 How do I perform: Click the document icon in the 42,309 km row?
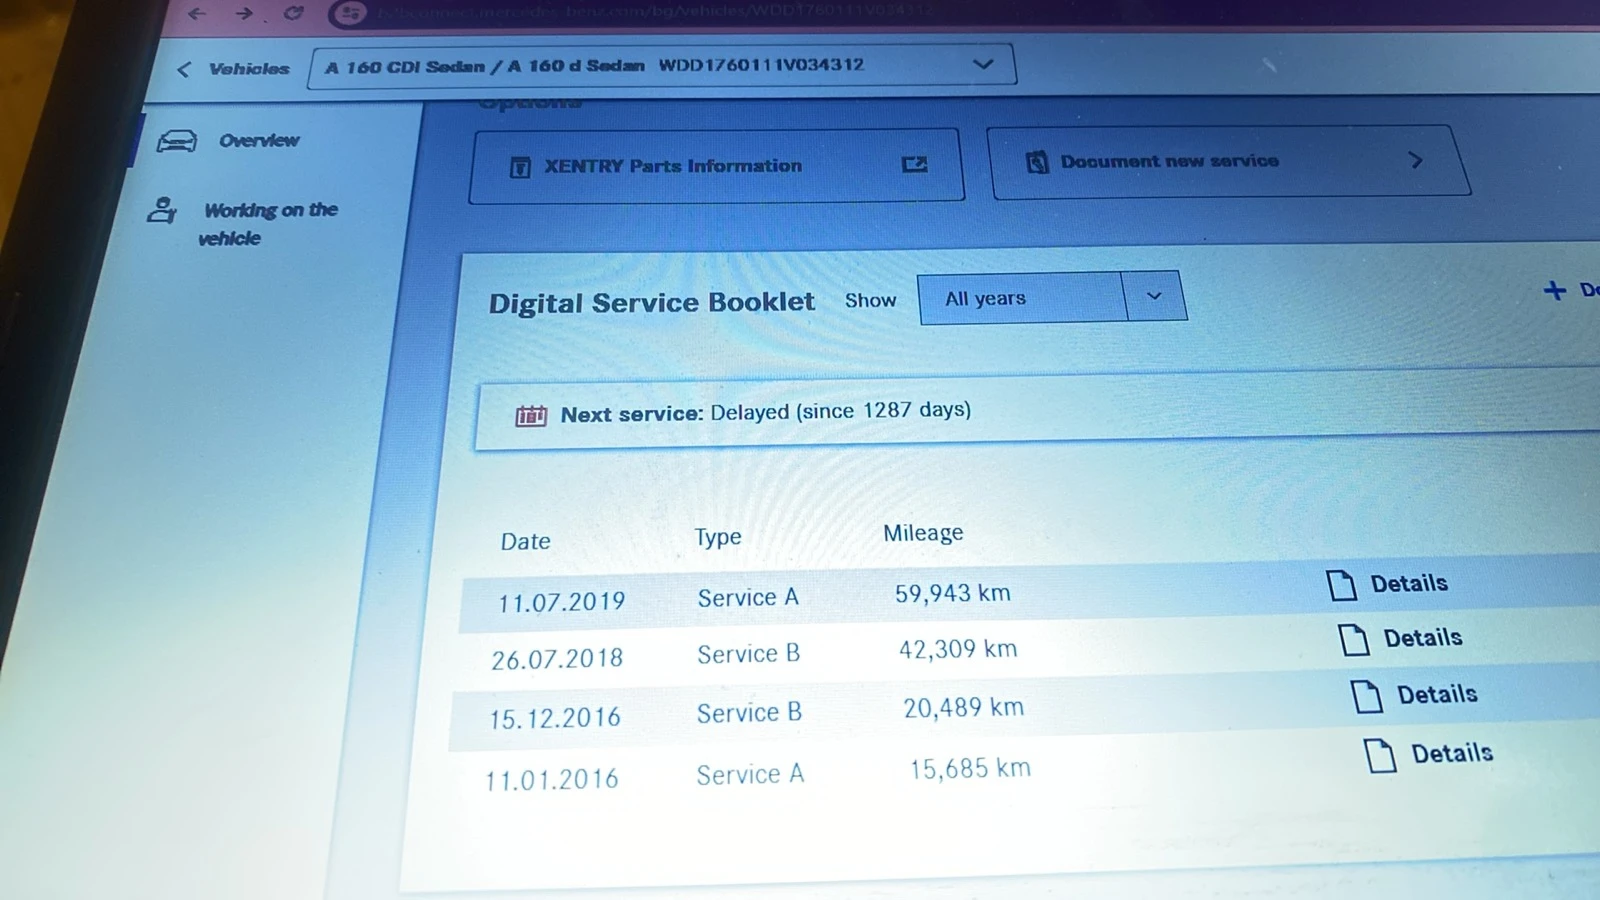1354,639
